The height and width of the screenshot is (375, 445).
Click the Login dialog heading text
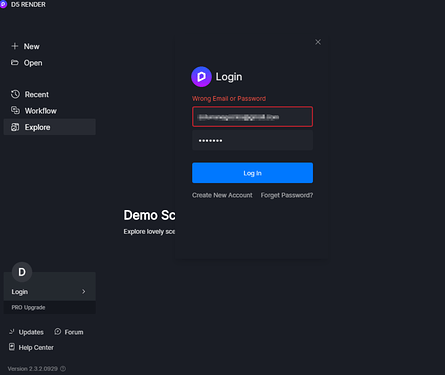click(229, 77)
